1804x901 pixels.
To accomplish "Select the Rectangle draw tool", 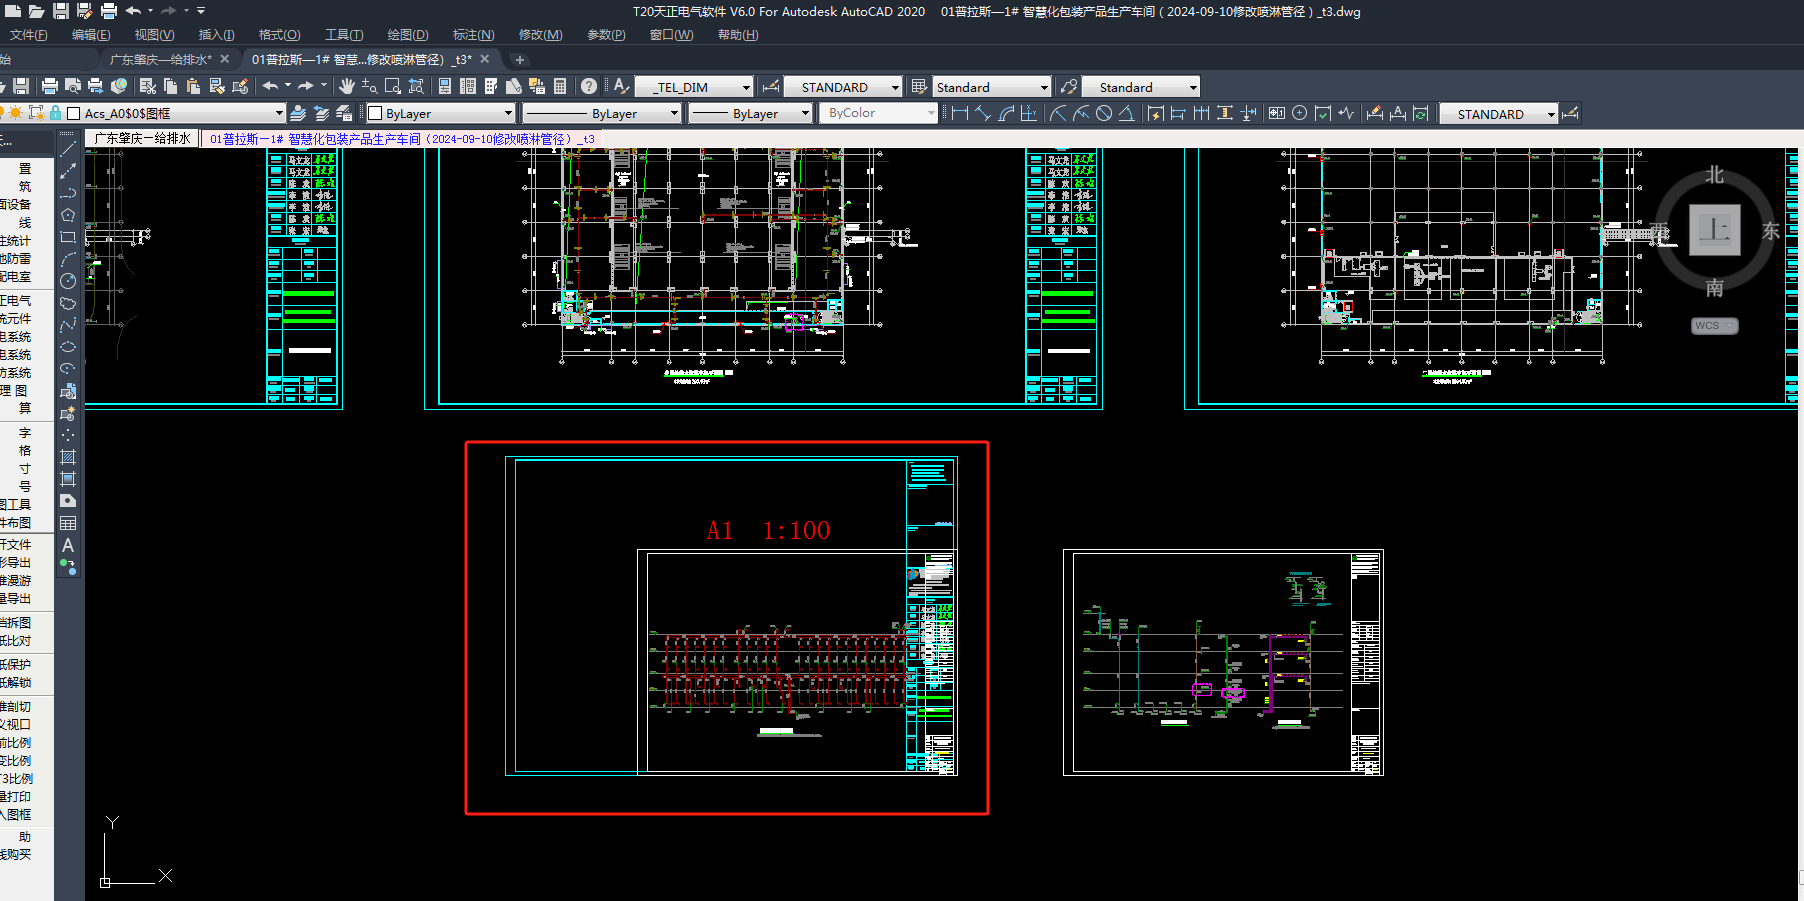I will (x=68, y=237).
